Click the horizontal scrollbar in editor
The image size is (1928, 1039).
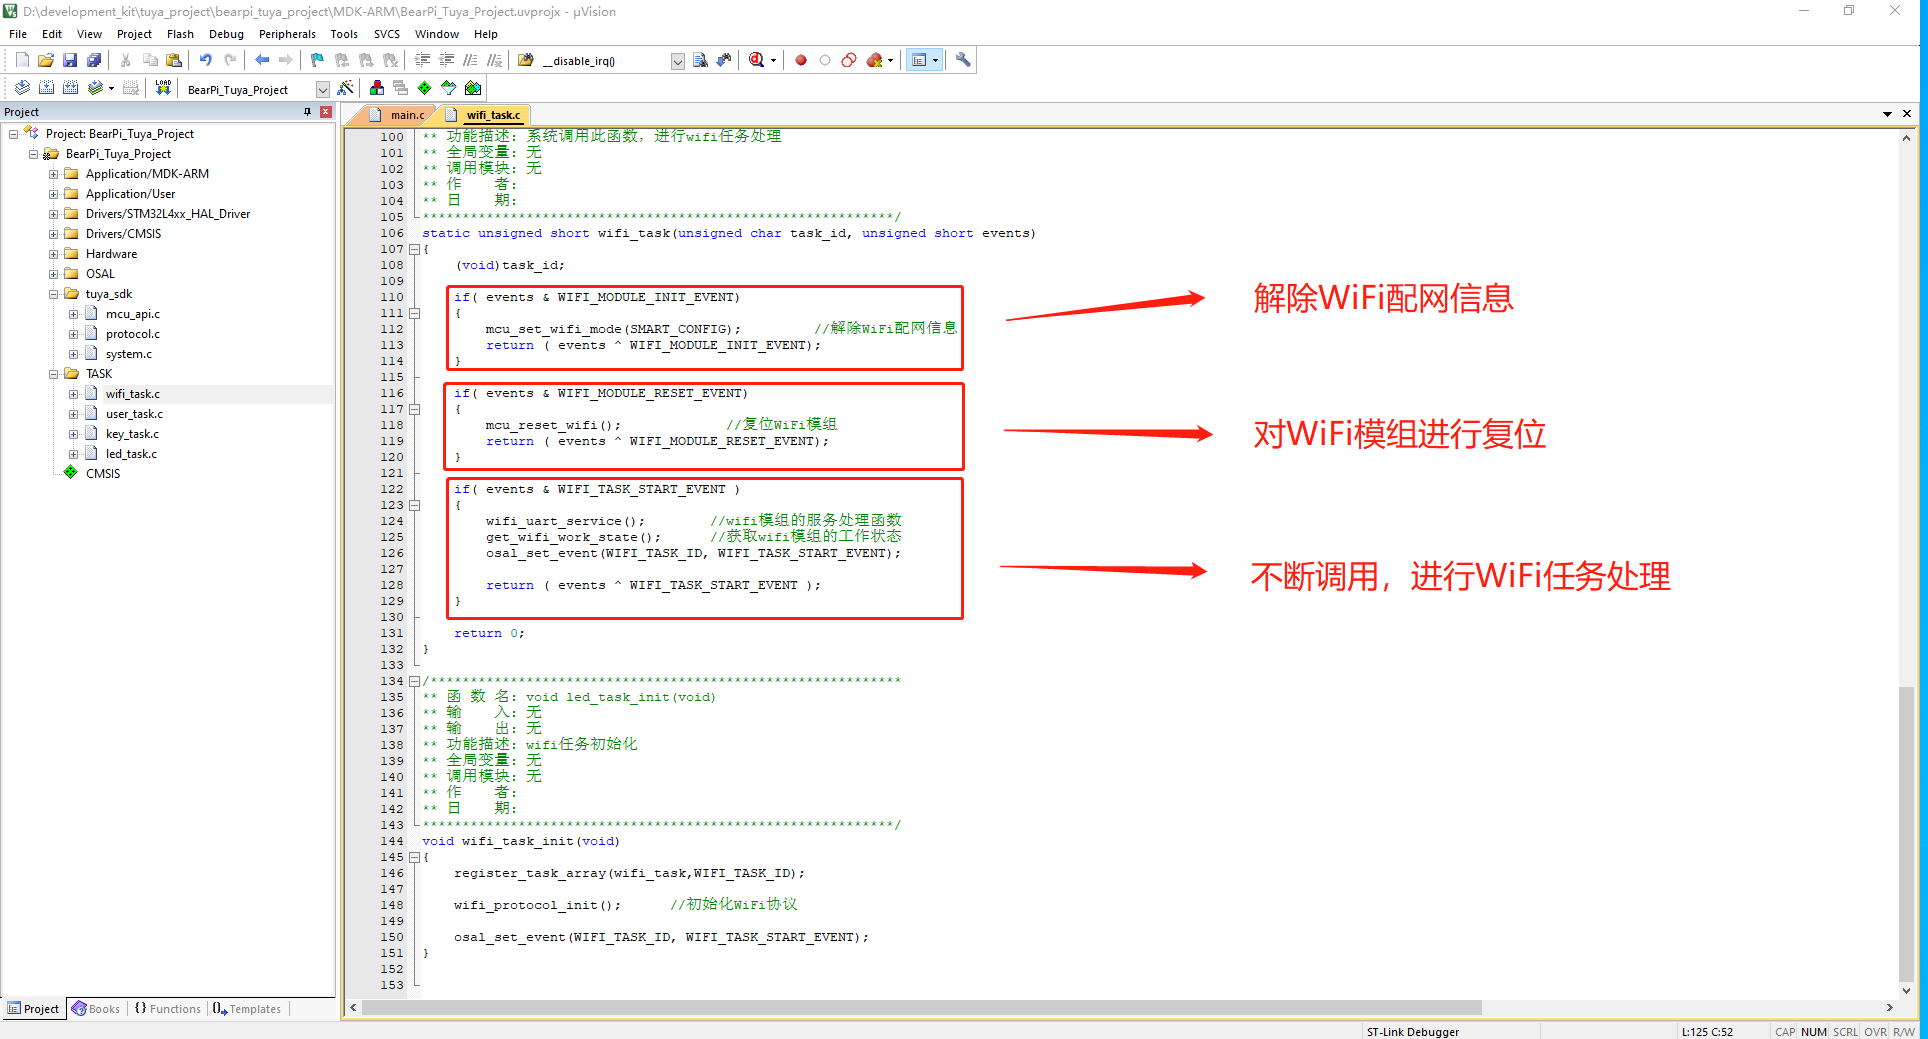[x=920, y=1008]
